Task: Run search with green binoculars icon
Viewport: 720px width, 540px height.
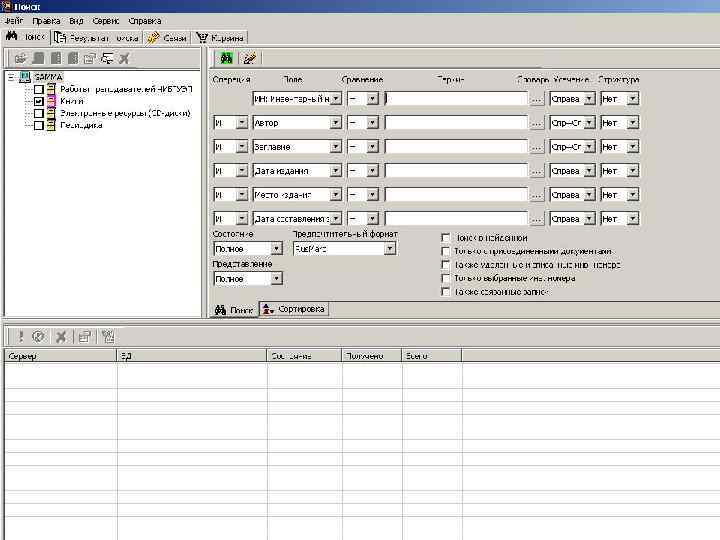Action: coord(226,58)
